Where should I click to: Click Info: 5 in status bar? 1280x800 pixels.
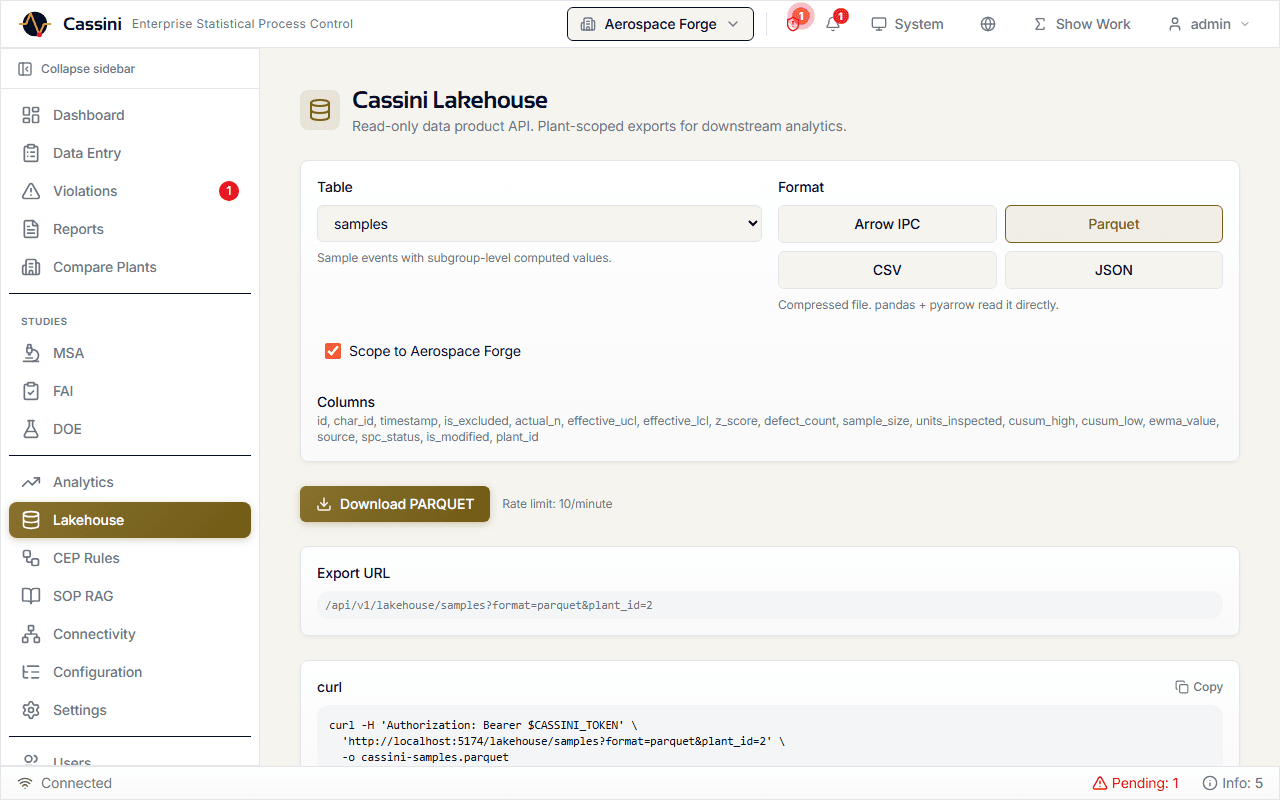(1233, 783)
